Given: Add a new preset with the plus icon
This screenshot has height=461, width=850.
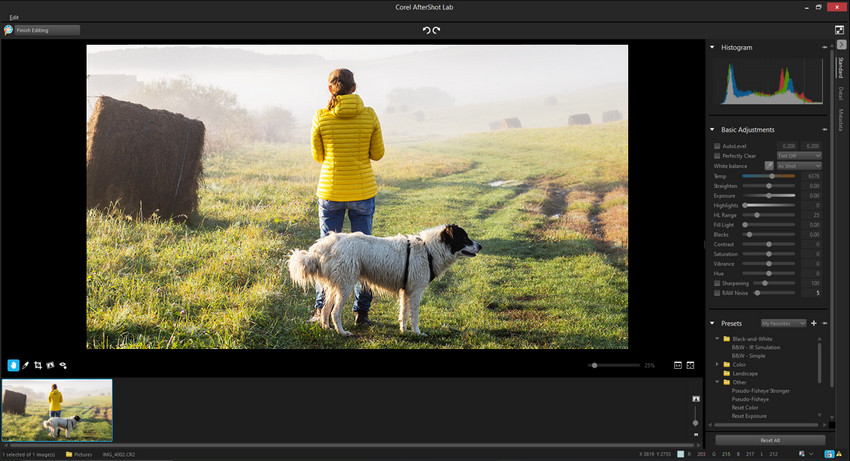Looking at the screenshot, I should (x=814, y=323).
